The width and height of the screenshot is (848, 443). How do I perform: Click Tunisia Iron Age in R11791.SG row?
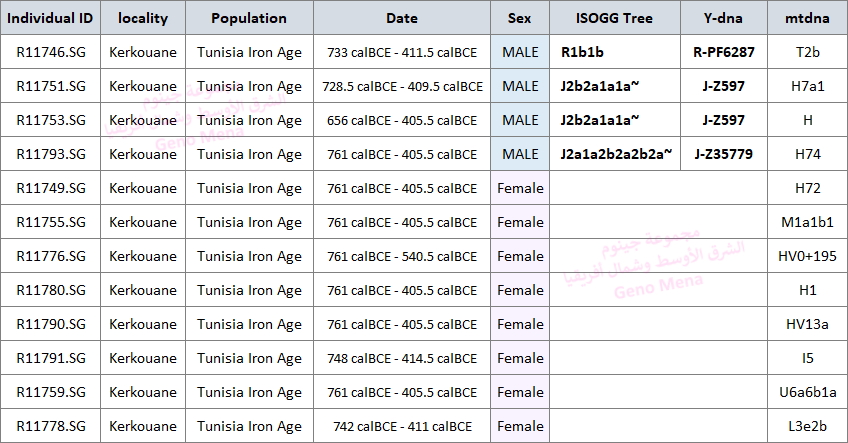(249, 359)
